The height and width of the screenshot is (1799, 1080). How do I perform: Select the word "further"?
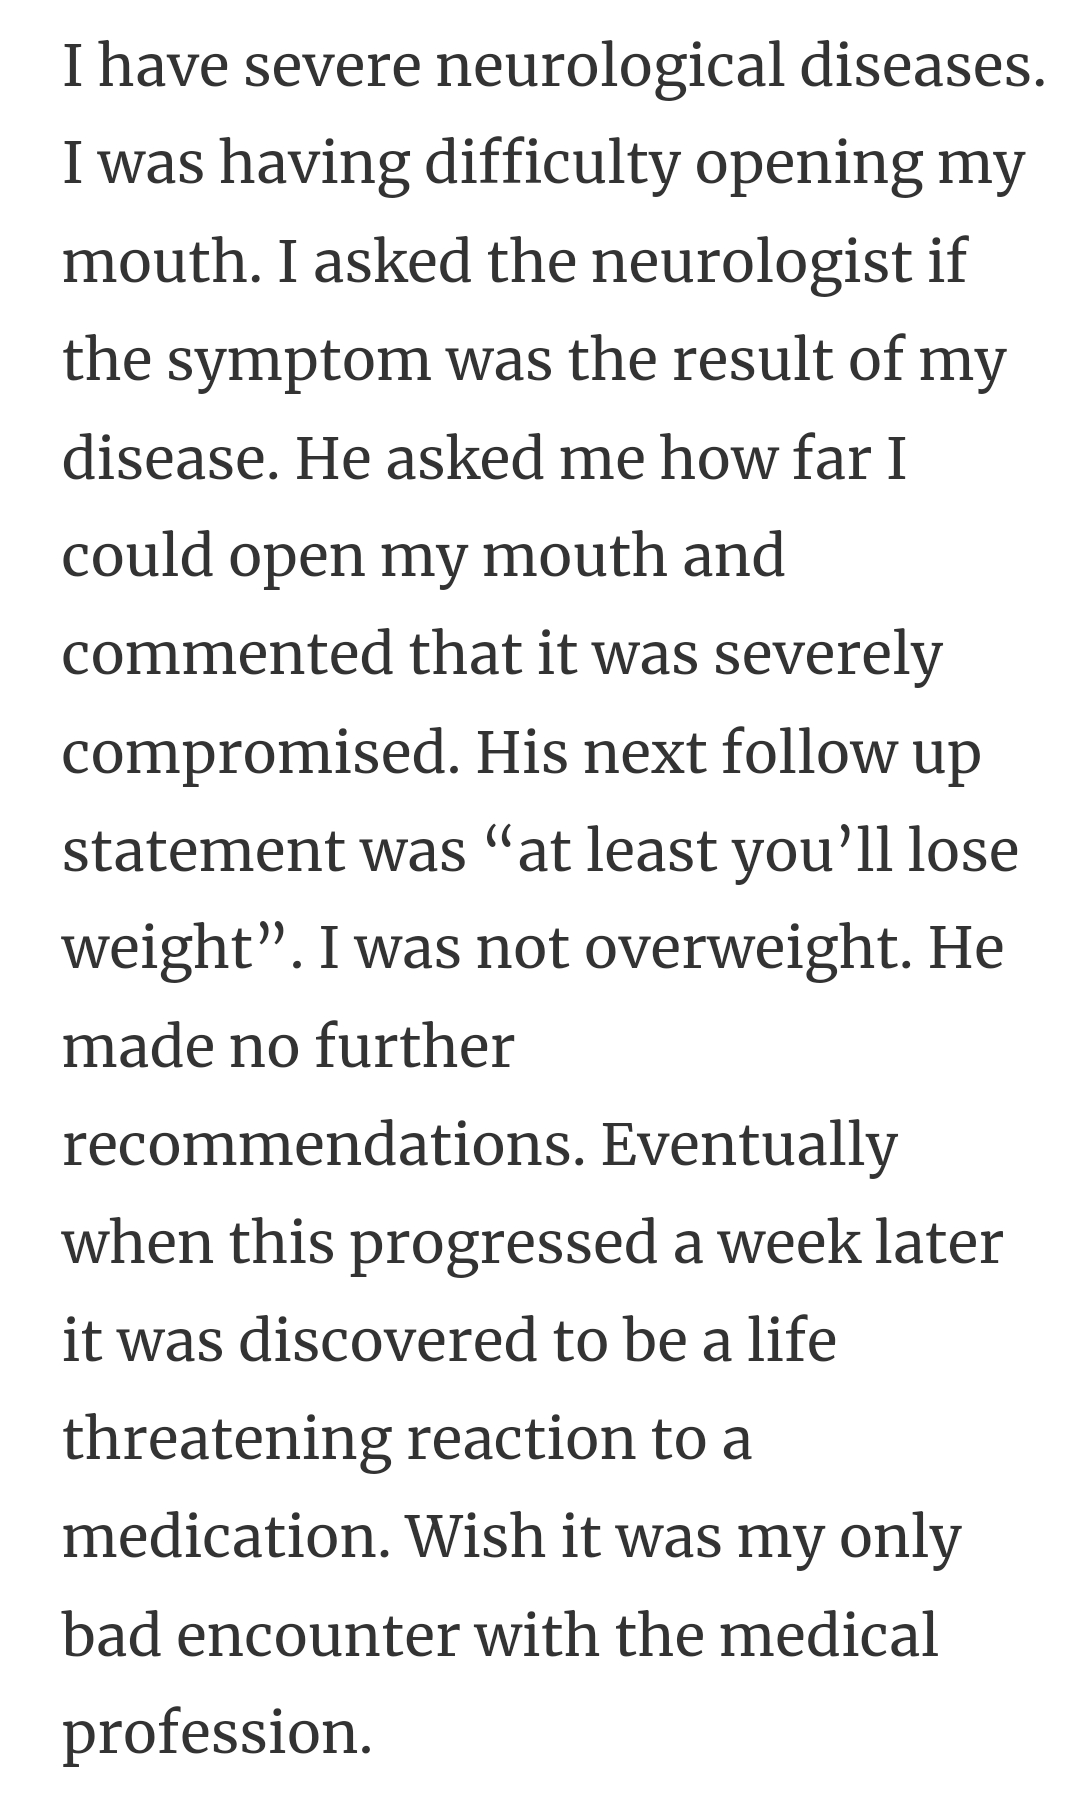tap(414, 1046)
